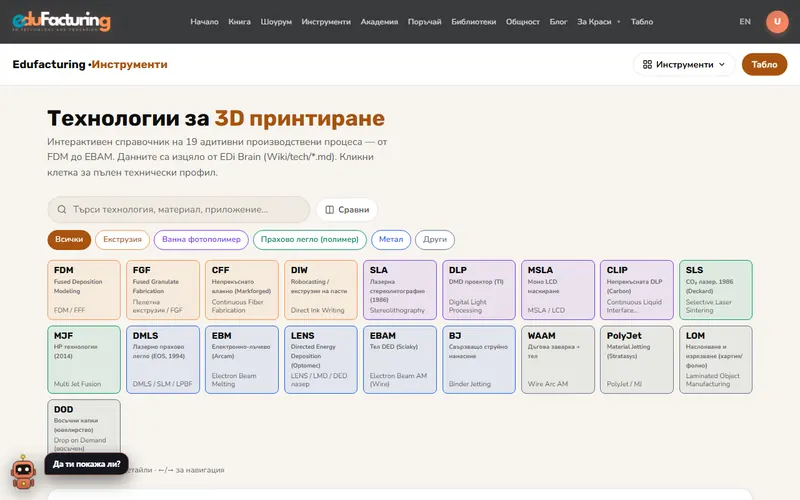
Task: Open the WAAM card
Action: [x=558, y=360]
